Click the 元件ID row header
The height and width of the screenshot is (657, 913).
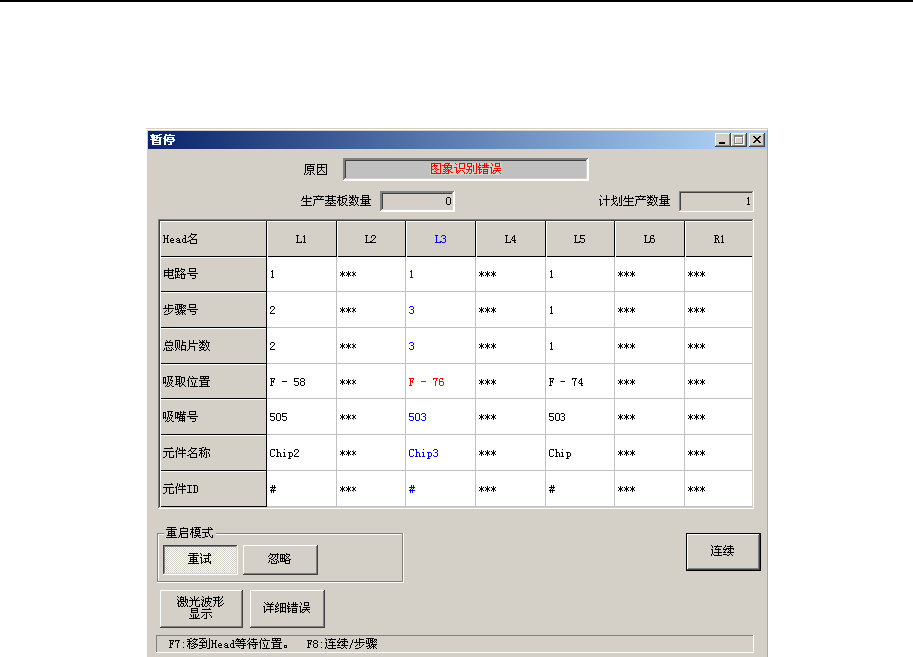click(x=213, y=489)
